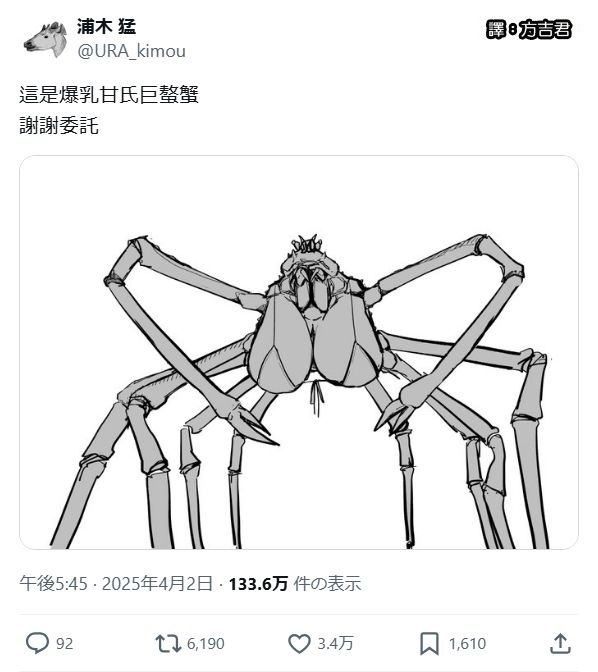The width and height of the screenshot is (598, 672).
Task: Open the spider crab drawing image
Action: pyautogui.click(x=299, y=352)
